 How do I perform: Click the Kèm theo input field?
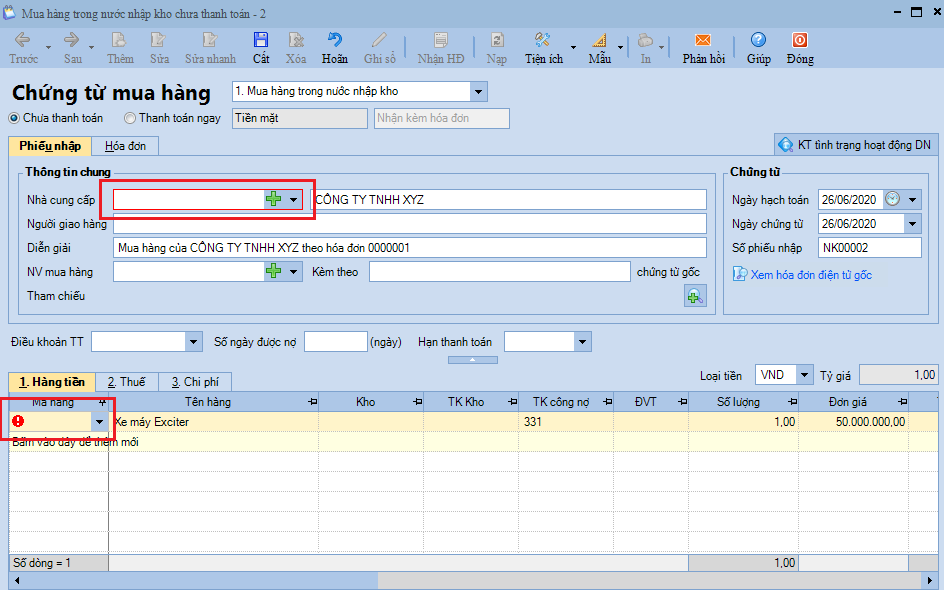click(x=500, y=272)
